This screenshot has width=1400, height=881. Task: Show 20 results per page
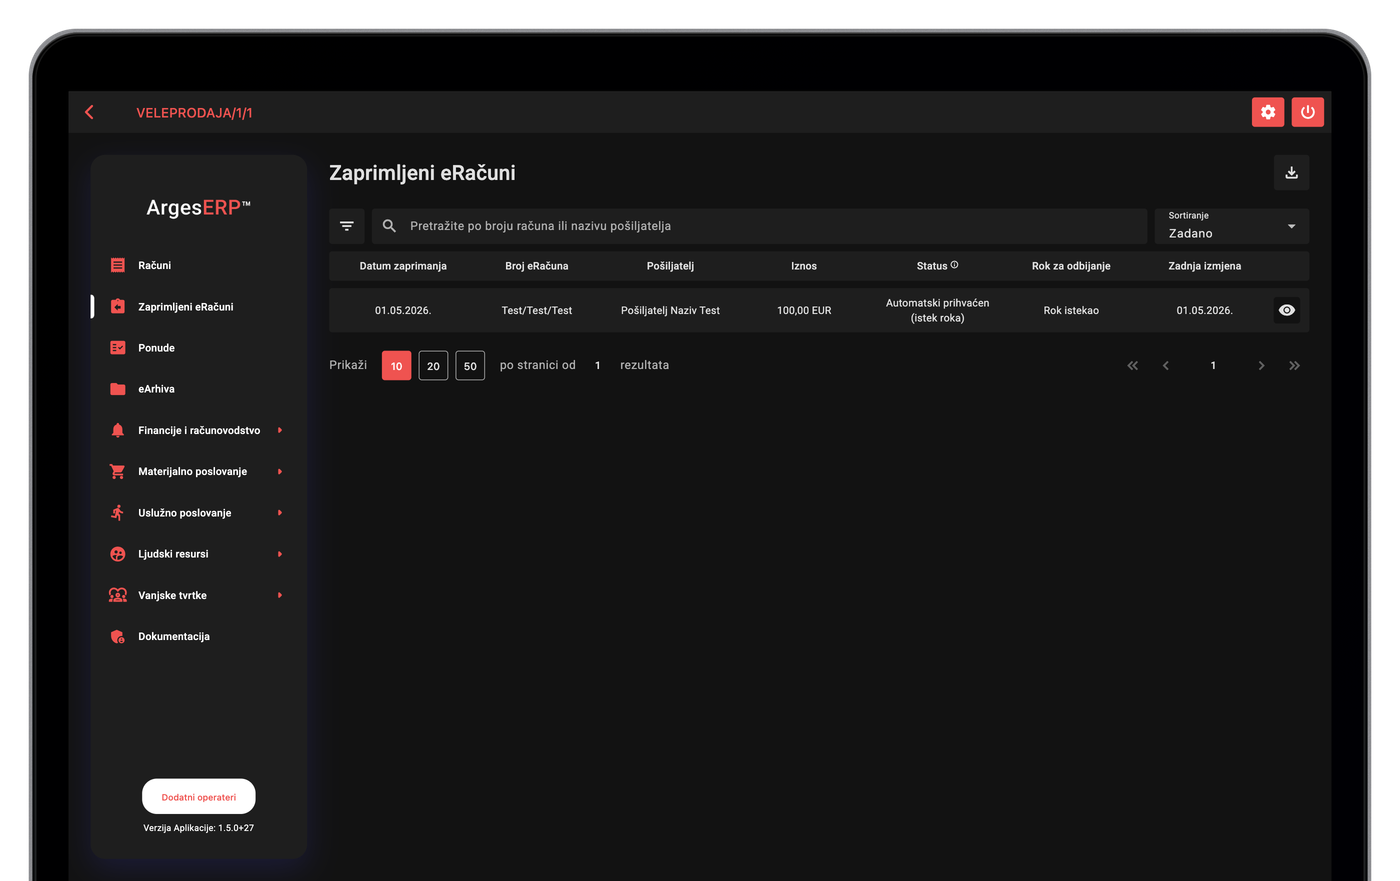433,366
